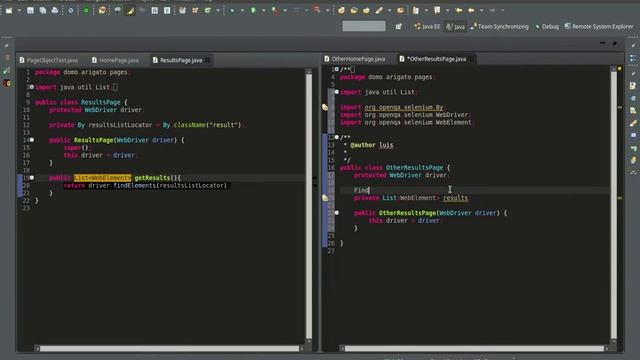Screen dimensions: 640x360
Task: Switch to Team Synchronizing perspective
Action: [500, 27]
